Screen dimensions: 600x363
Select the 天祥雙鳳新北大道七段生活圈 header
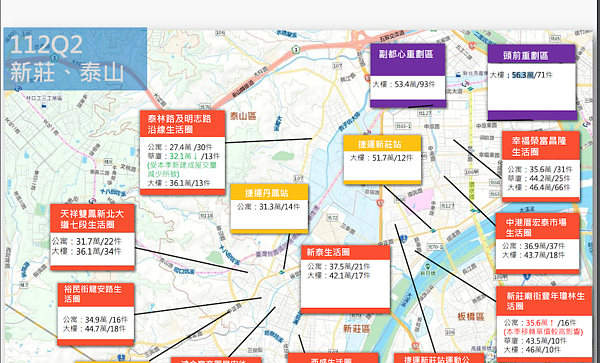click(92, 218)
